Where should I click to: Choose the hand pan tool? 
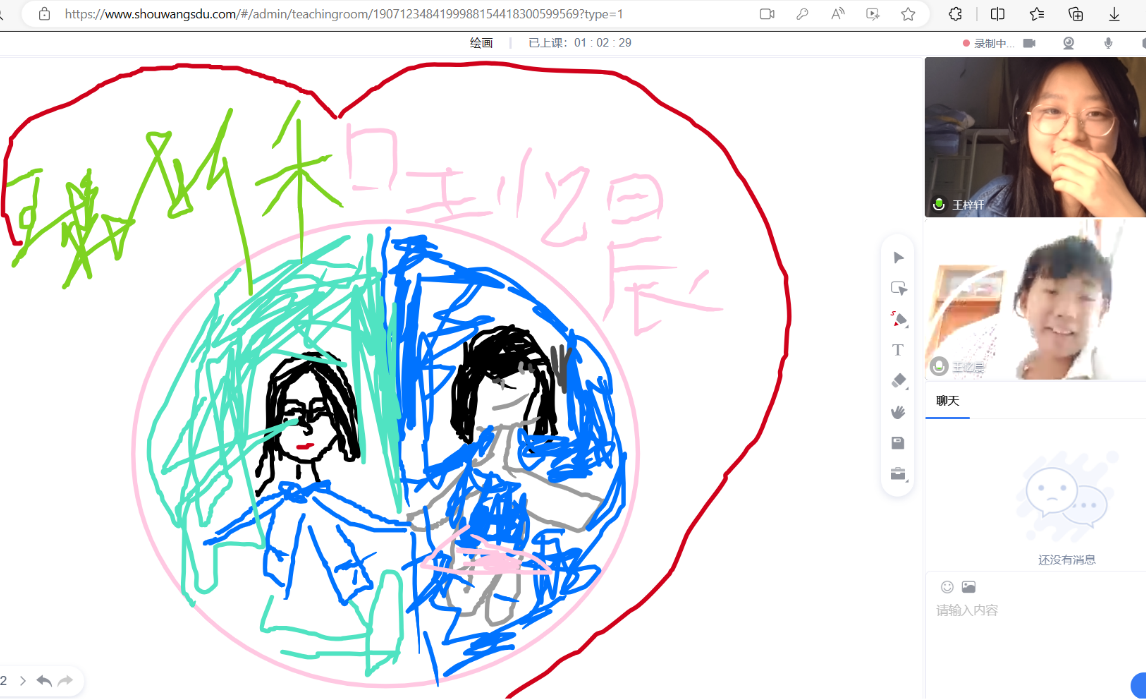click(898, 412)
